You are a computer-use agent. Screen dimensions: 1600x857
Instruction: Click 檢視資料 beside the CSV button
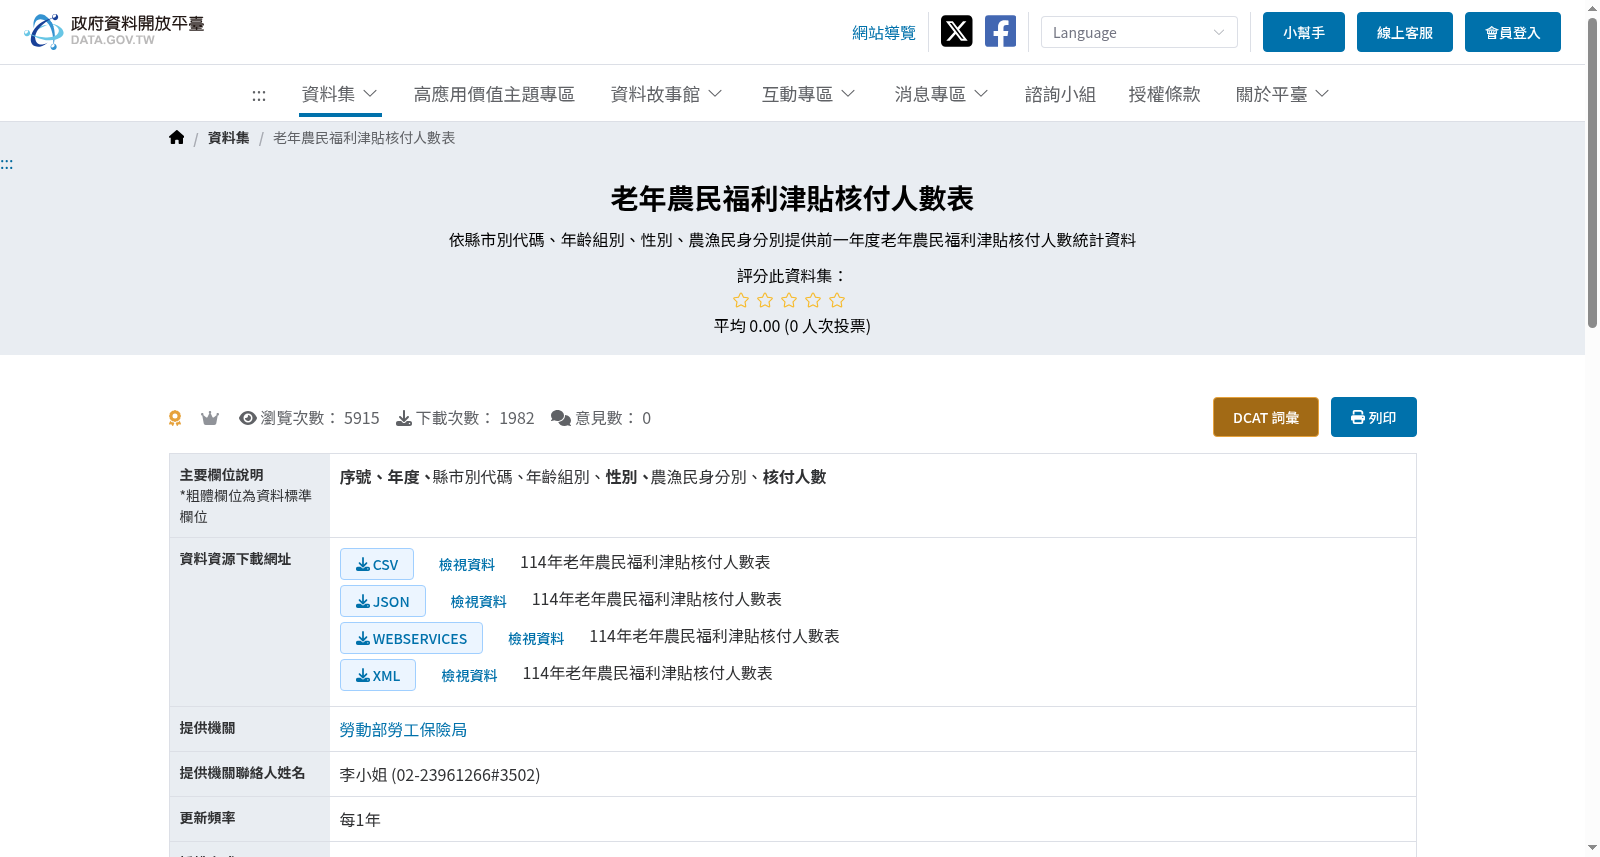pos(467,565)
